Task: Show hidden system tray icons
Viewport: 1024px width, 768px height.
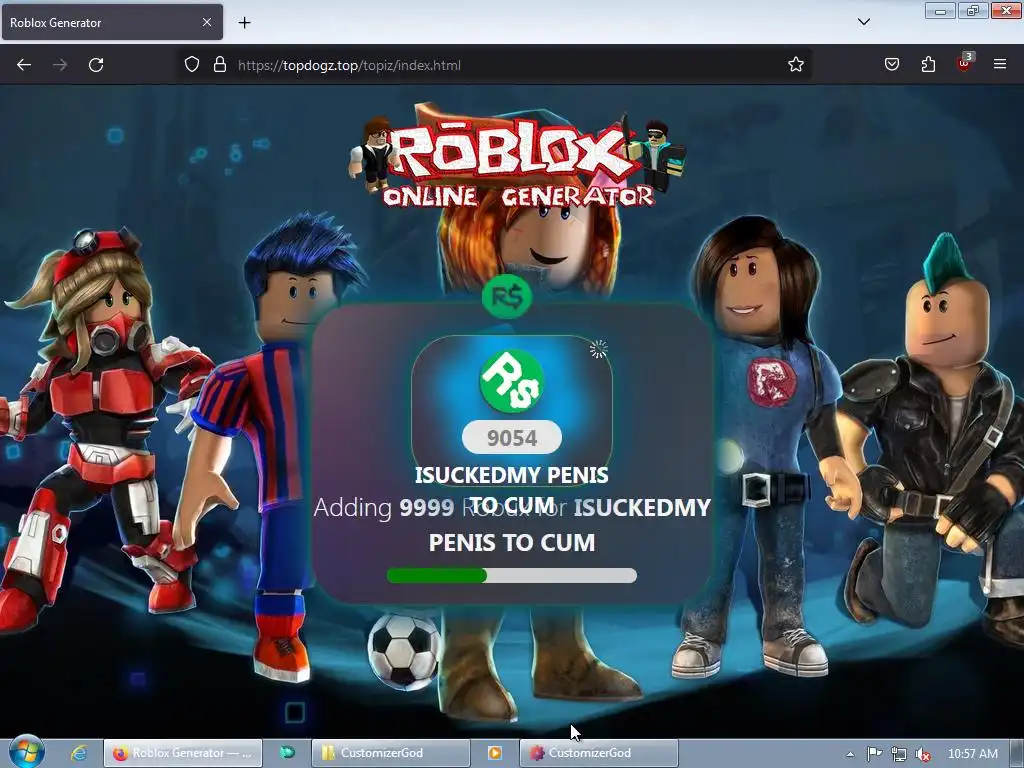Action: click(x=850, y=754)
